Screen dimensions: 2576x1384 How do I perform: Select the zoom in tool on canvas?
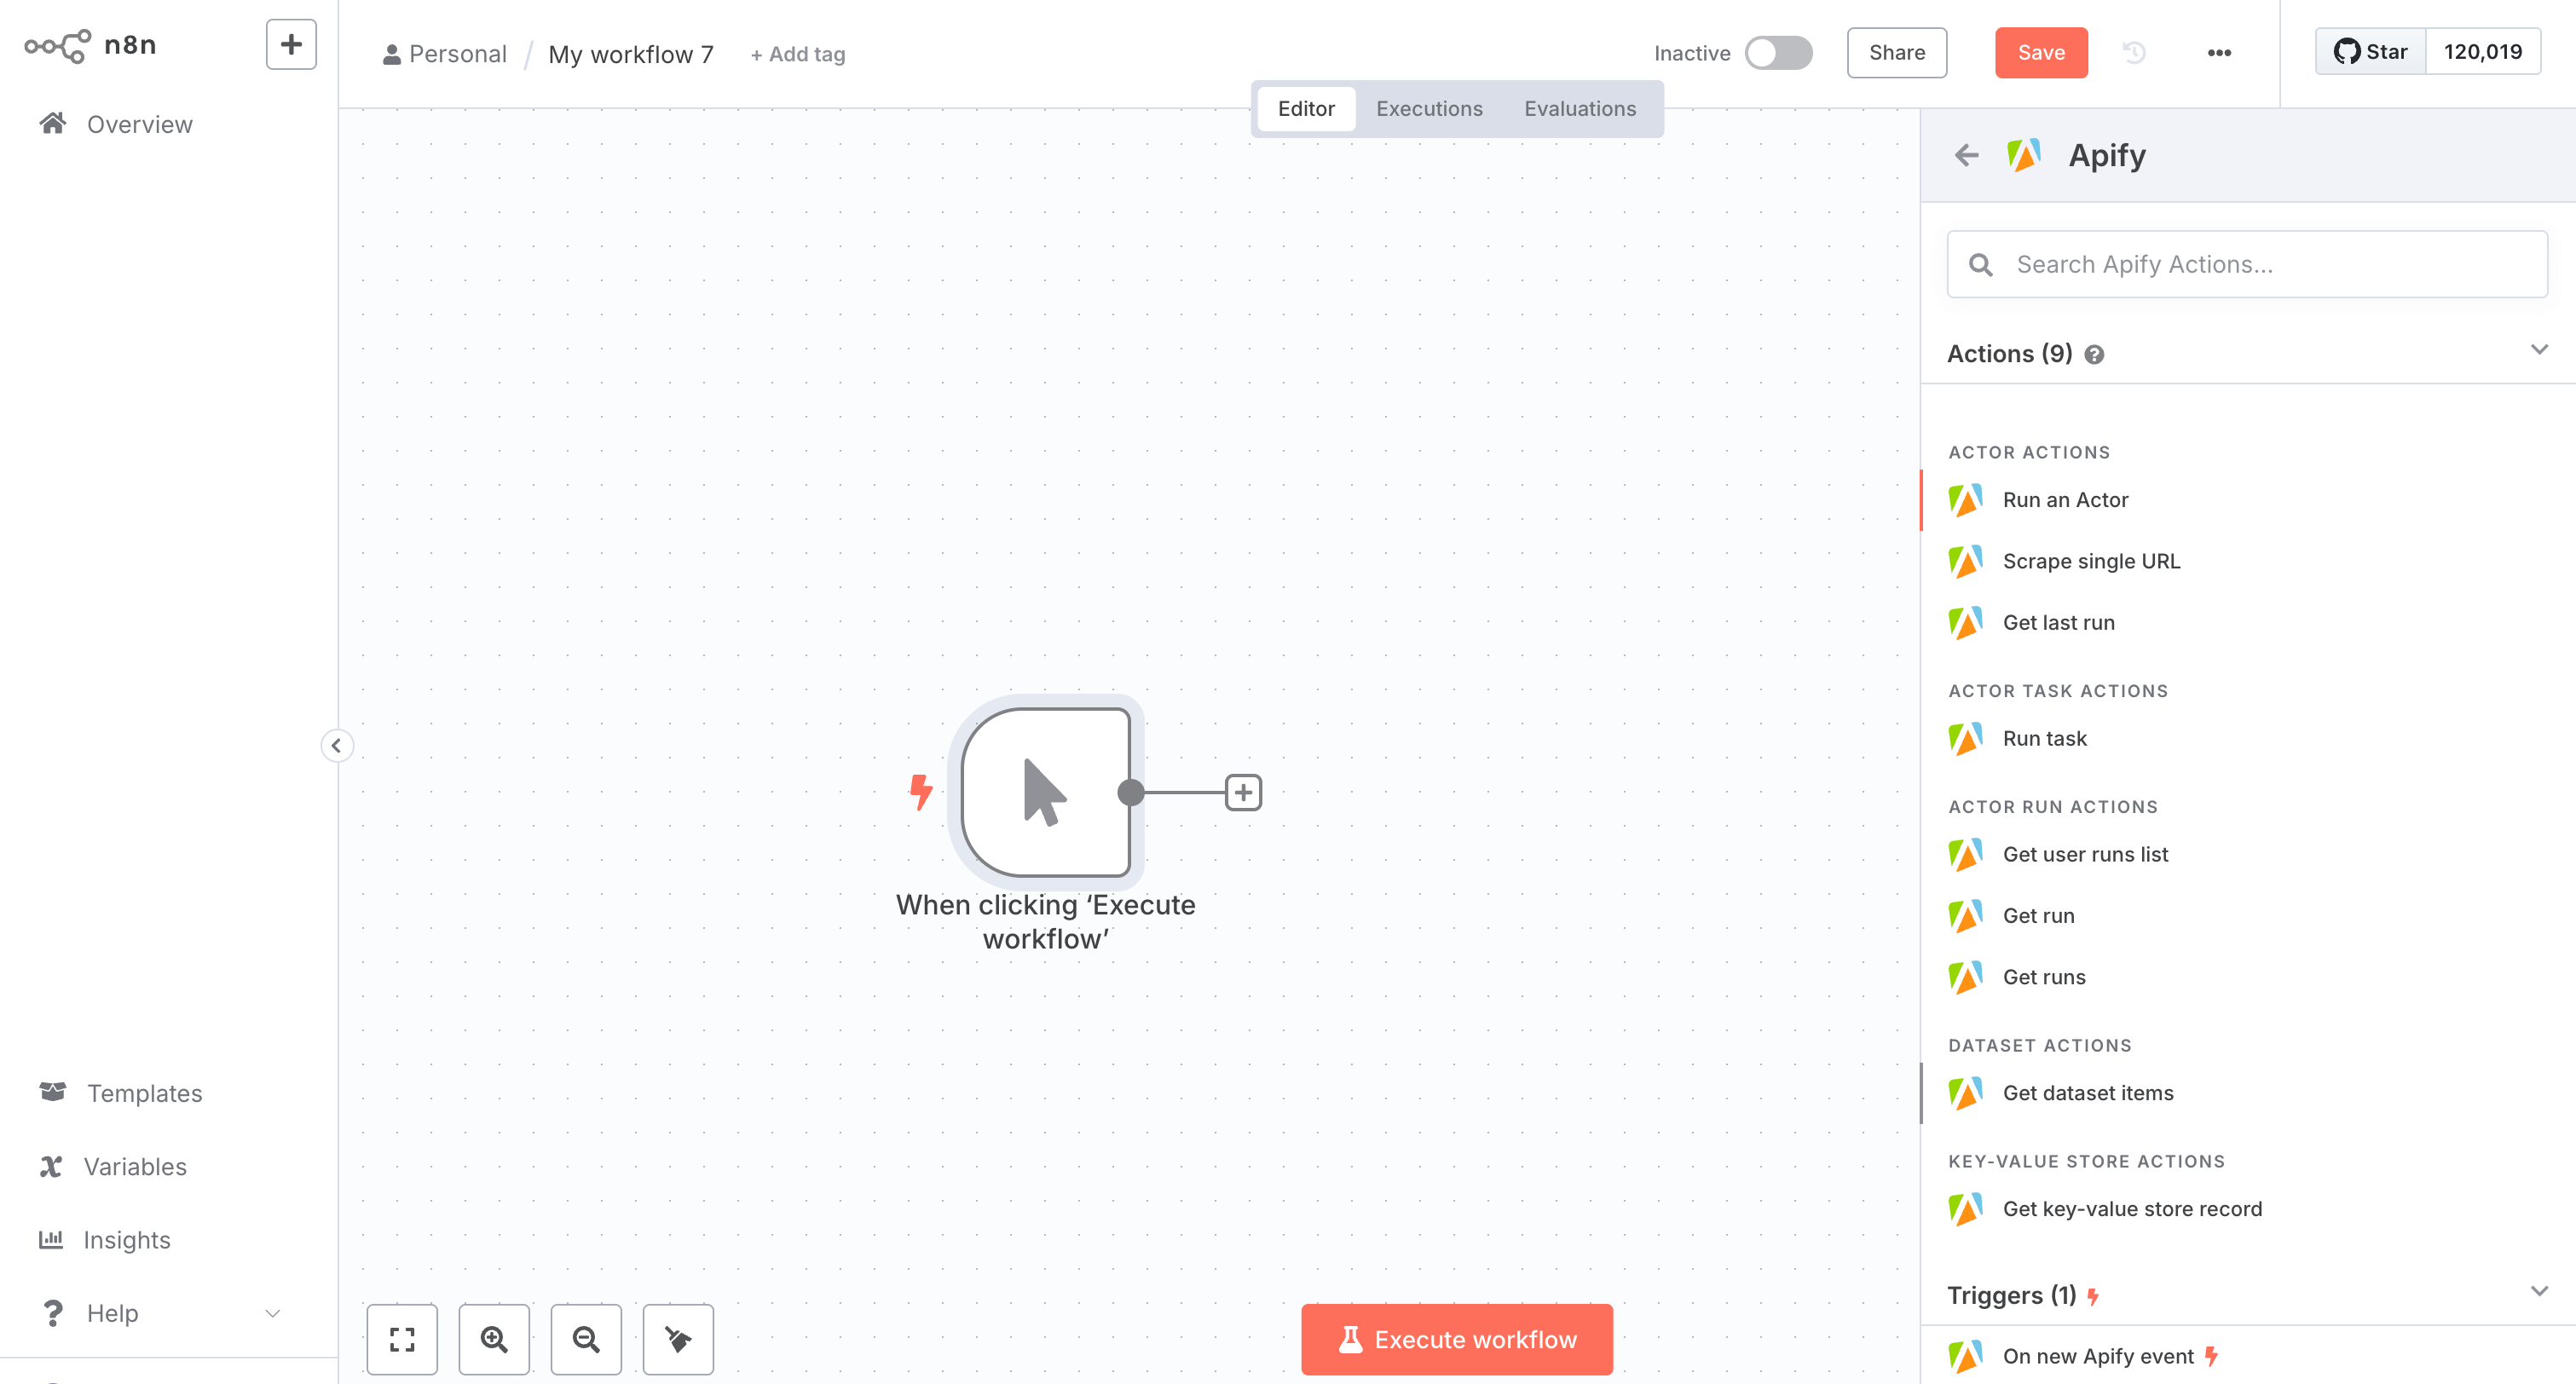point(494,1339)
